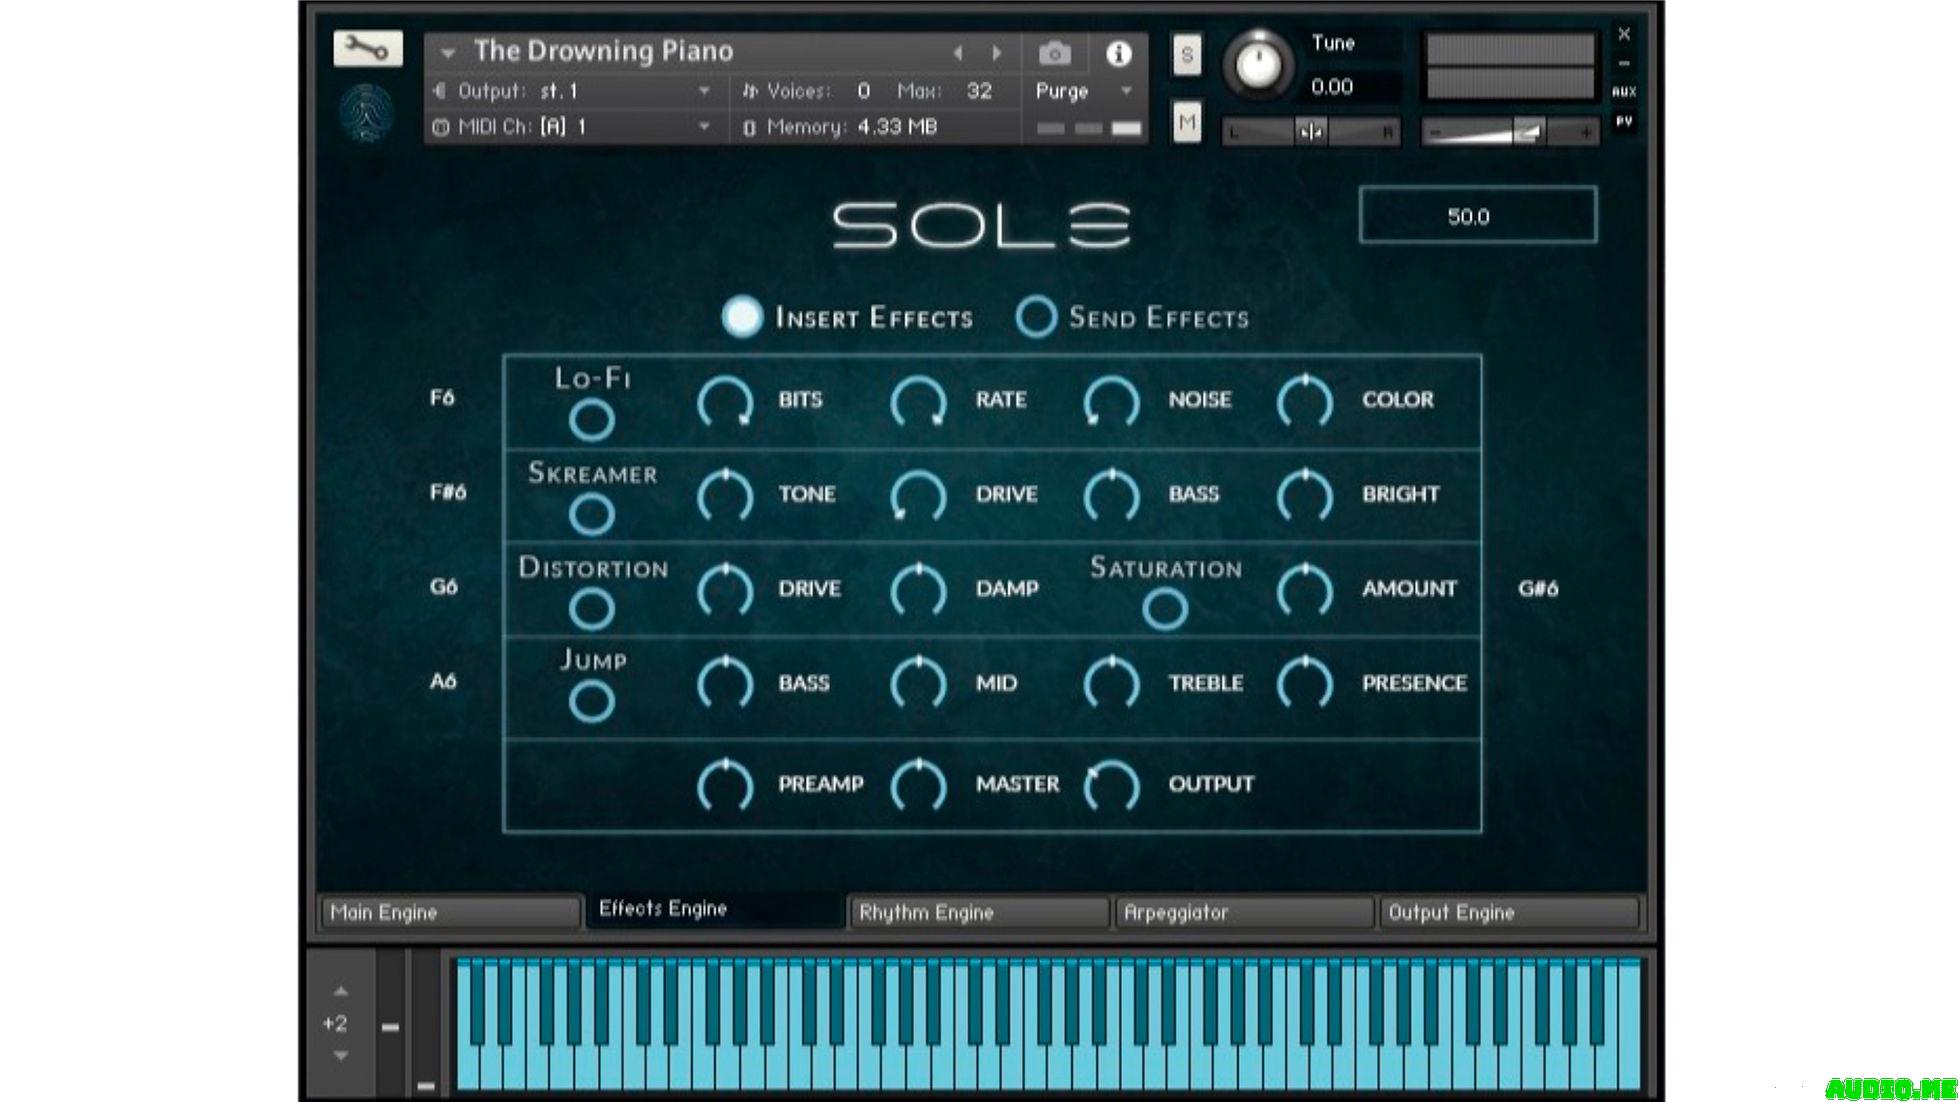Click the A6 key label

(x=442, y=681)
